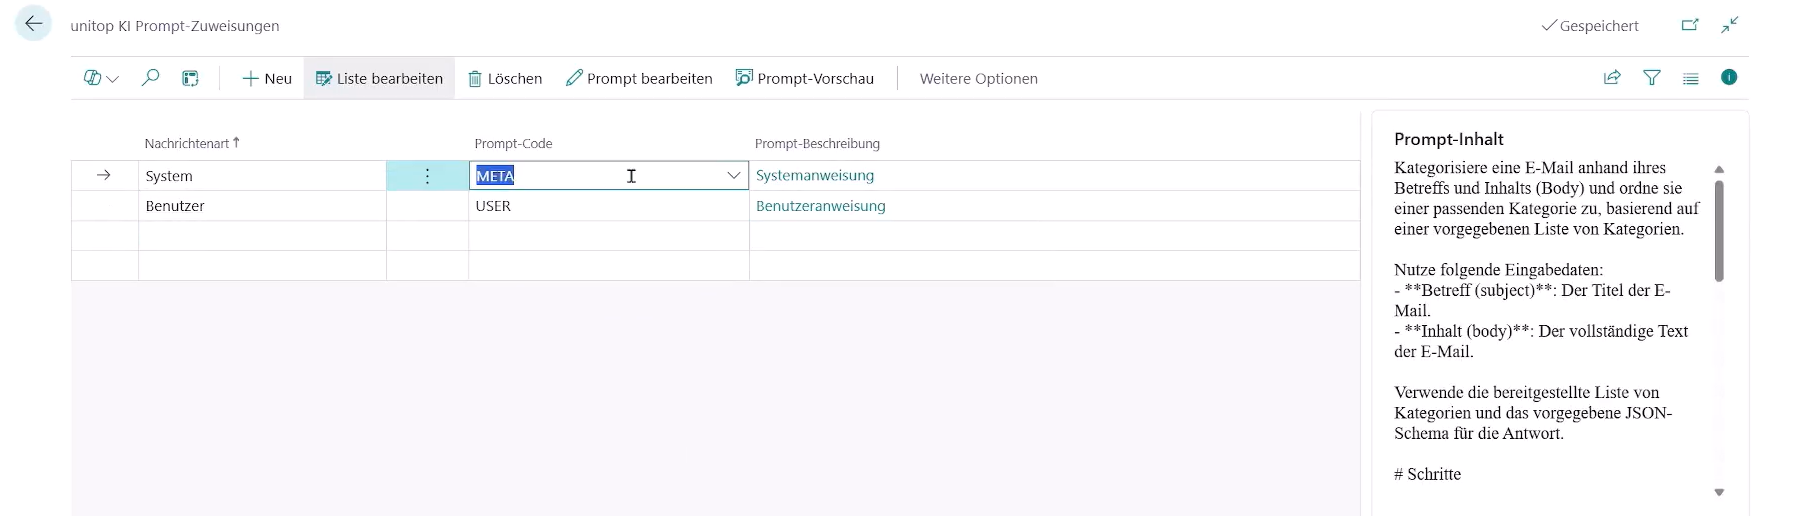
Task: Expand the META Prompt-Code dropdown arrow
Action: click(733, 176)
